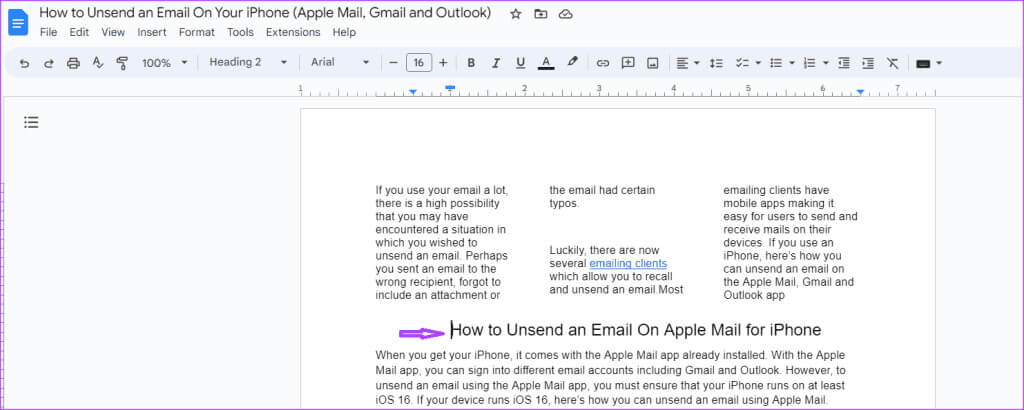The image size is (1024, 410).
Task: Rename the document title field
Action: pyautogui.click(x=265, y=13)
